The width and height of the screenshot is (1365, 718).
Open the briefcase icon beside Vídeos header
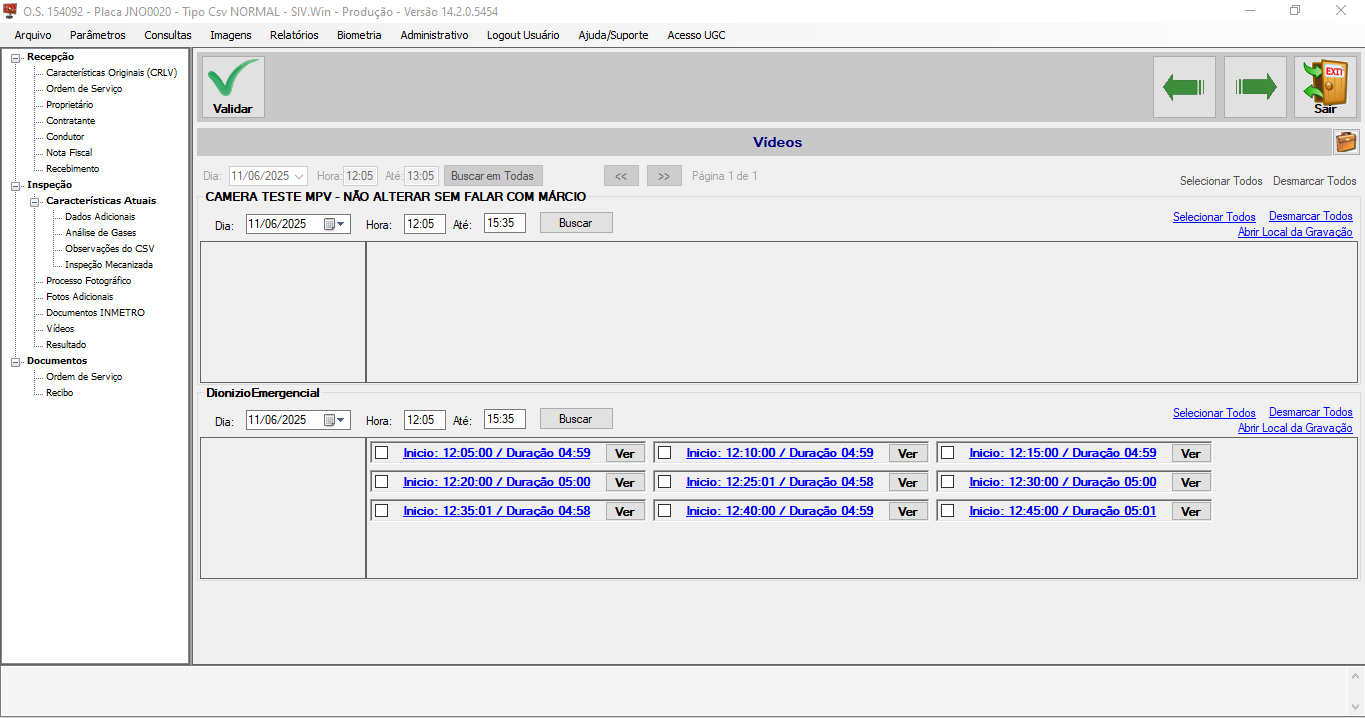[1346, 142]
